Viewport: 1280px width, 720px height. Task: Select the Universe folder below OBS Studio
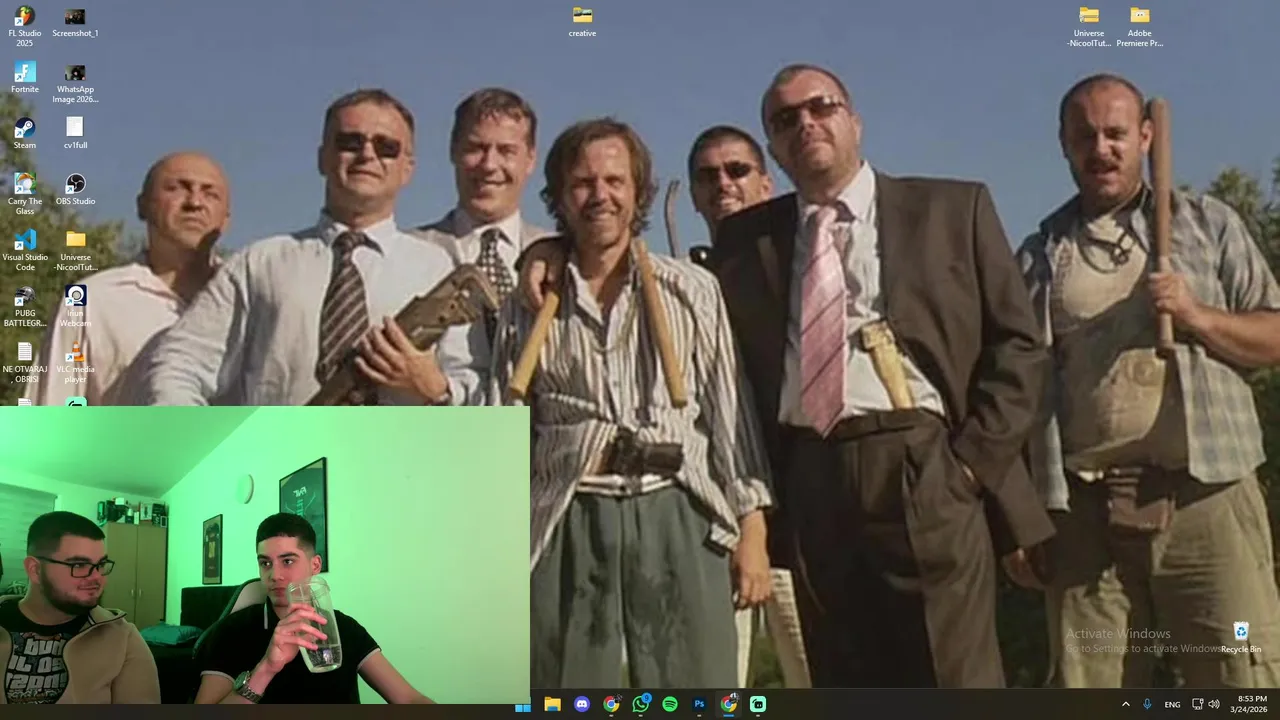pyautogui.click(x=75, y=251)
